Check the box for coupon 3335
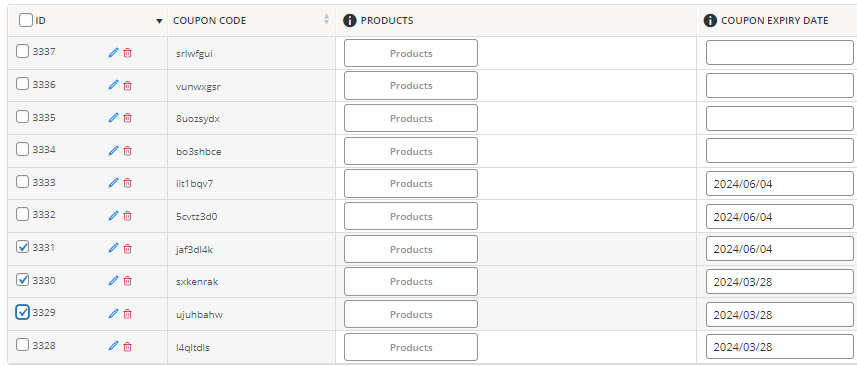The image size is (857, 366). [22, 117]
